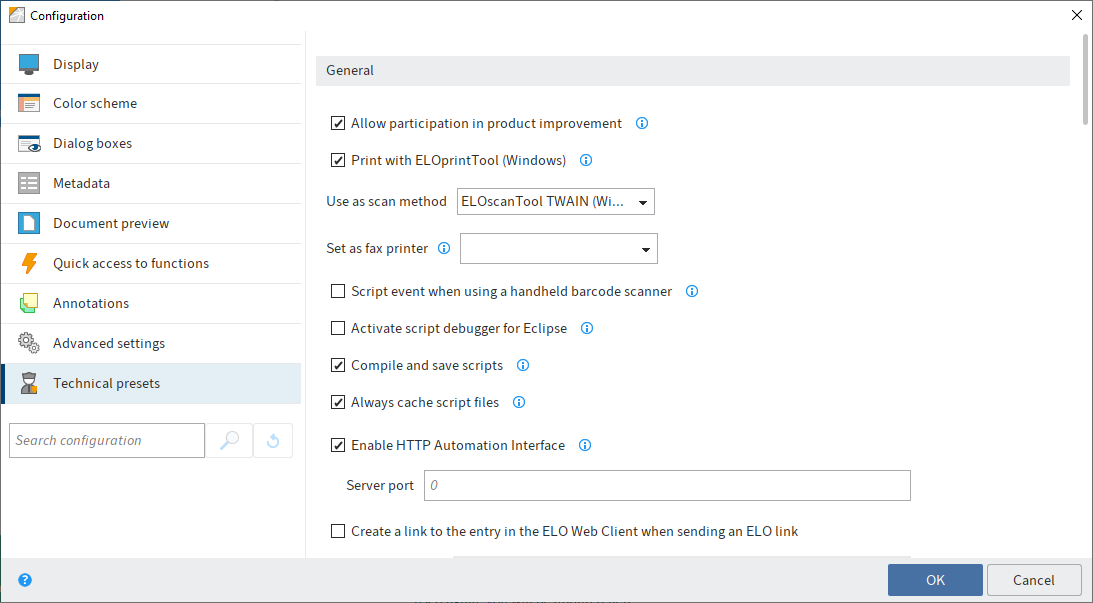1093x603 pixels.
Task: Open help via the blue question mark icon
Action: click(x=25, y=580)
